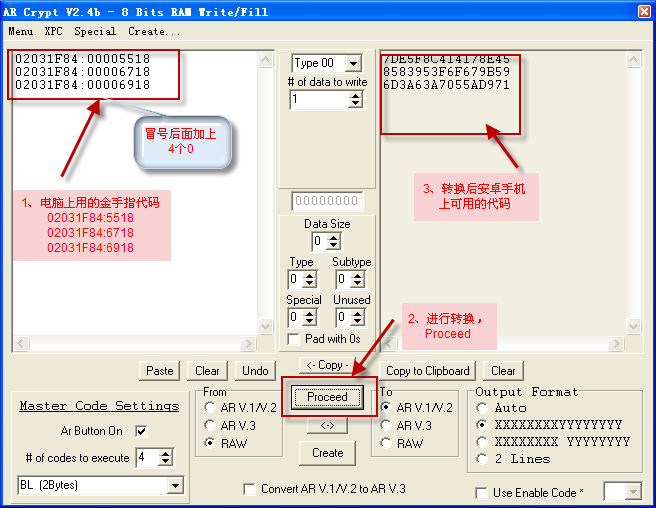This screenshot has height=508, width=656.
Task: Click input box scroll down arrow
Action: click(266, 326)
